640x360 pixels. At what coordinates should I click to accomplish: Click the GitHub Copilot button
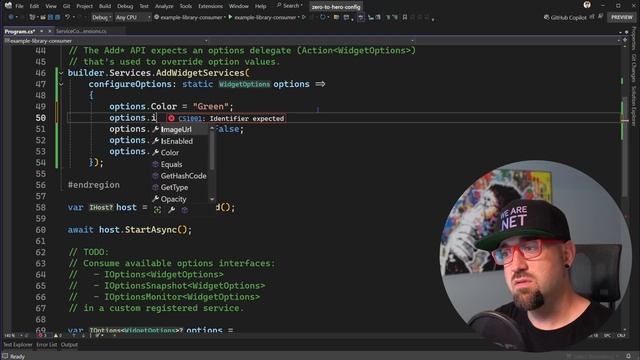[x=565, y=17]
